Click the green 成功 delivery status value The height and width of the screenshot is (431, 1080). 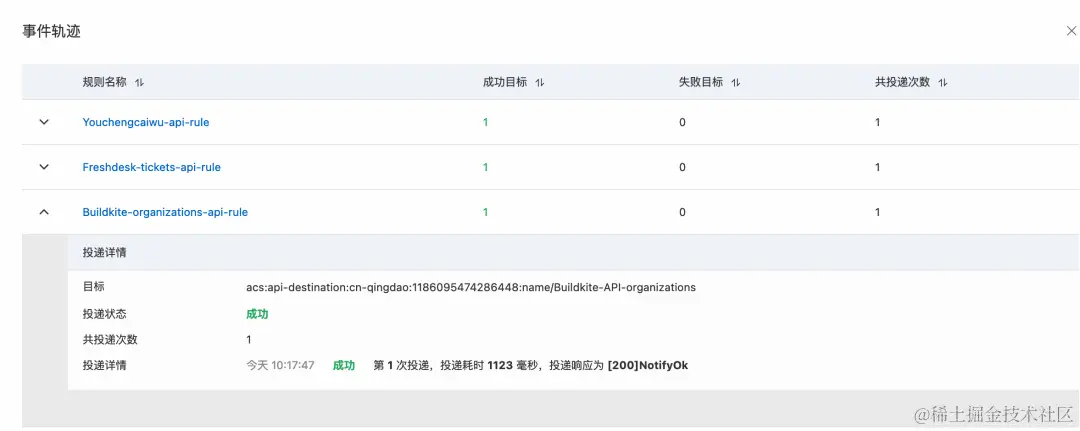point(257,314)
